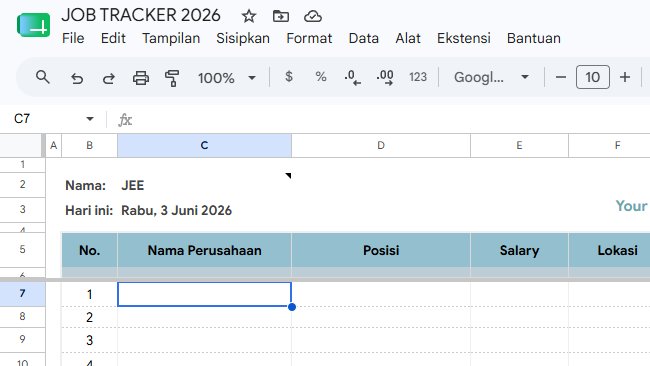Click the 'Lokasi' header cell

tap(609, 250)
